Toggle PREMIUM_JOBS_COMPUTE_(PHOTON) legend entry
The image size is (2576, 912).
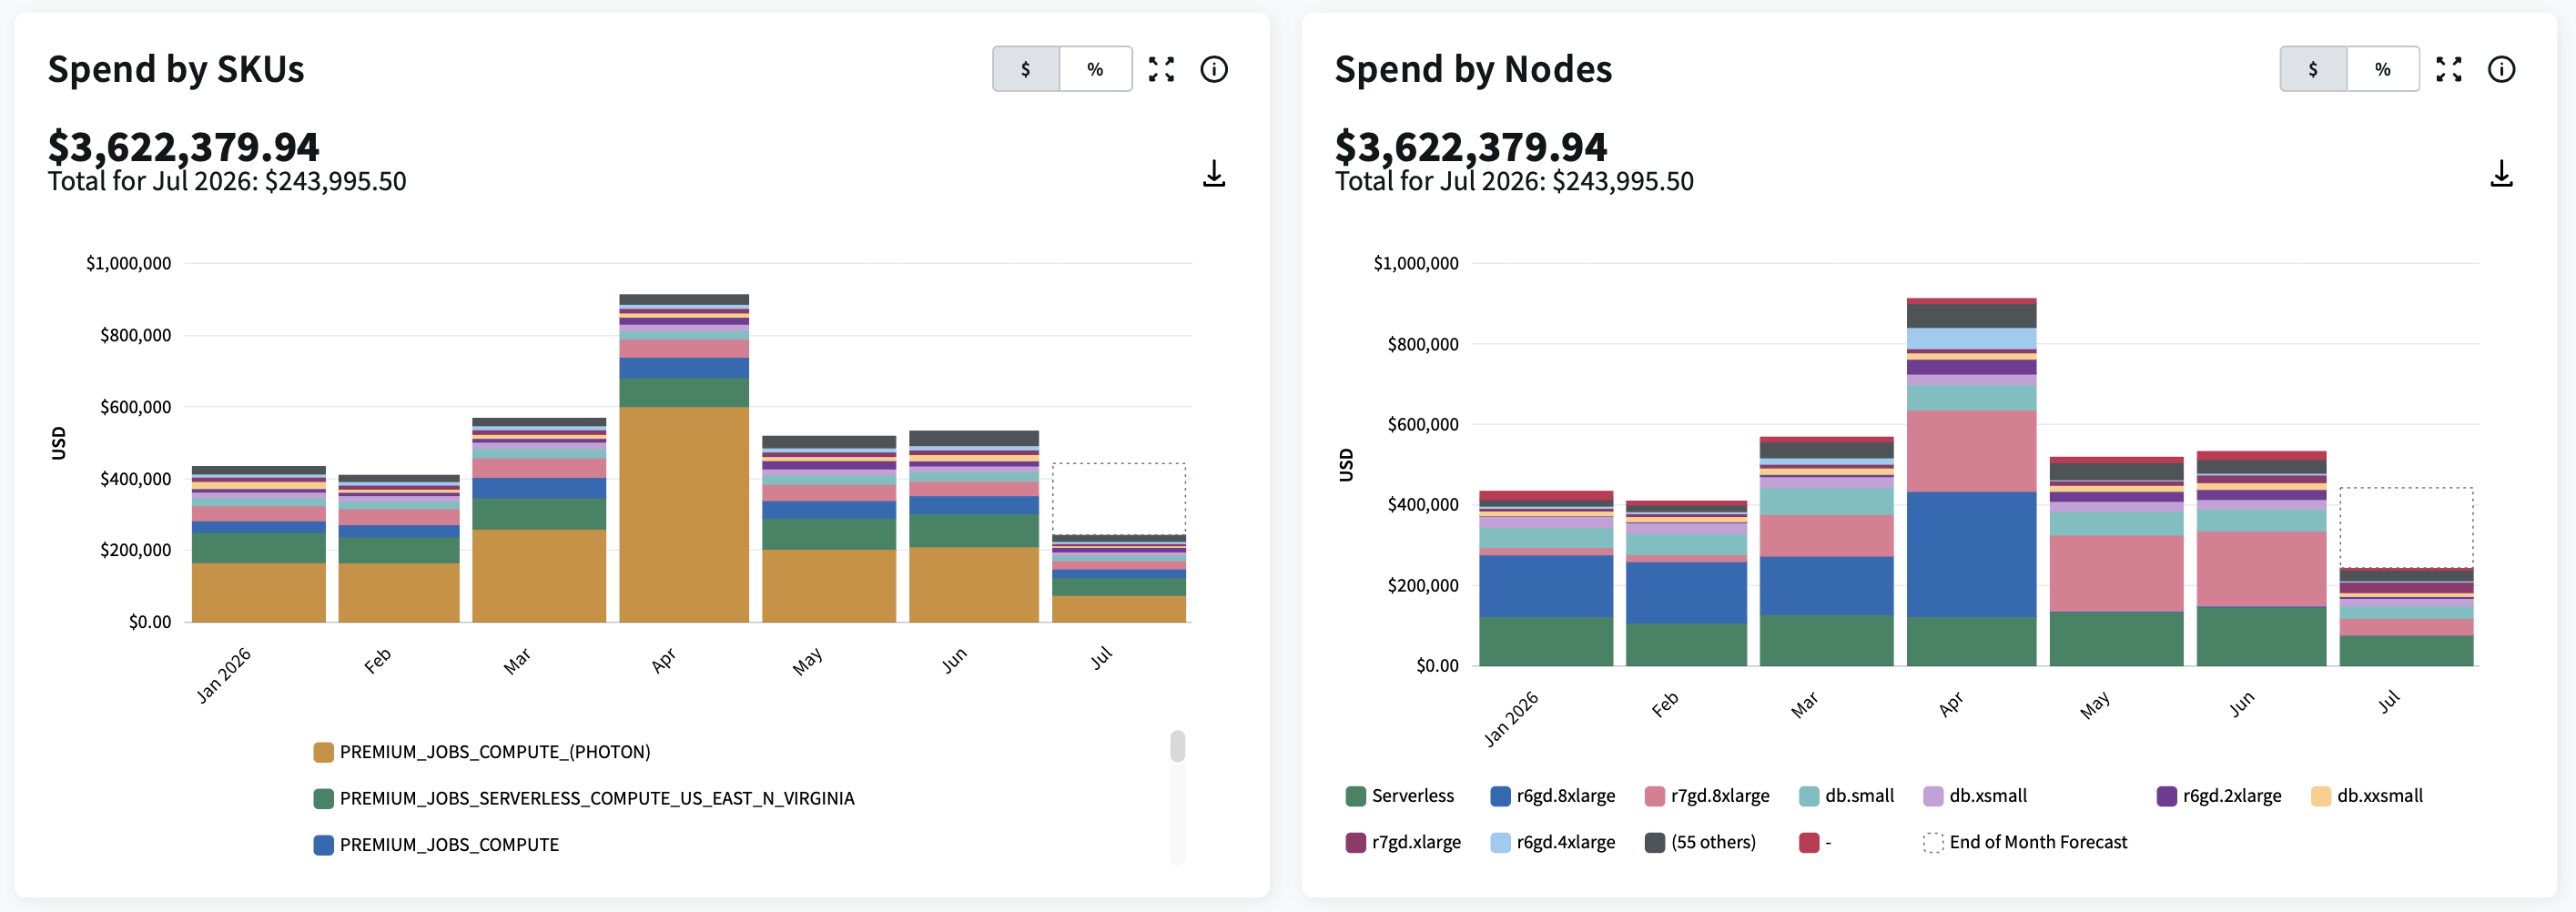pos(482,752)
